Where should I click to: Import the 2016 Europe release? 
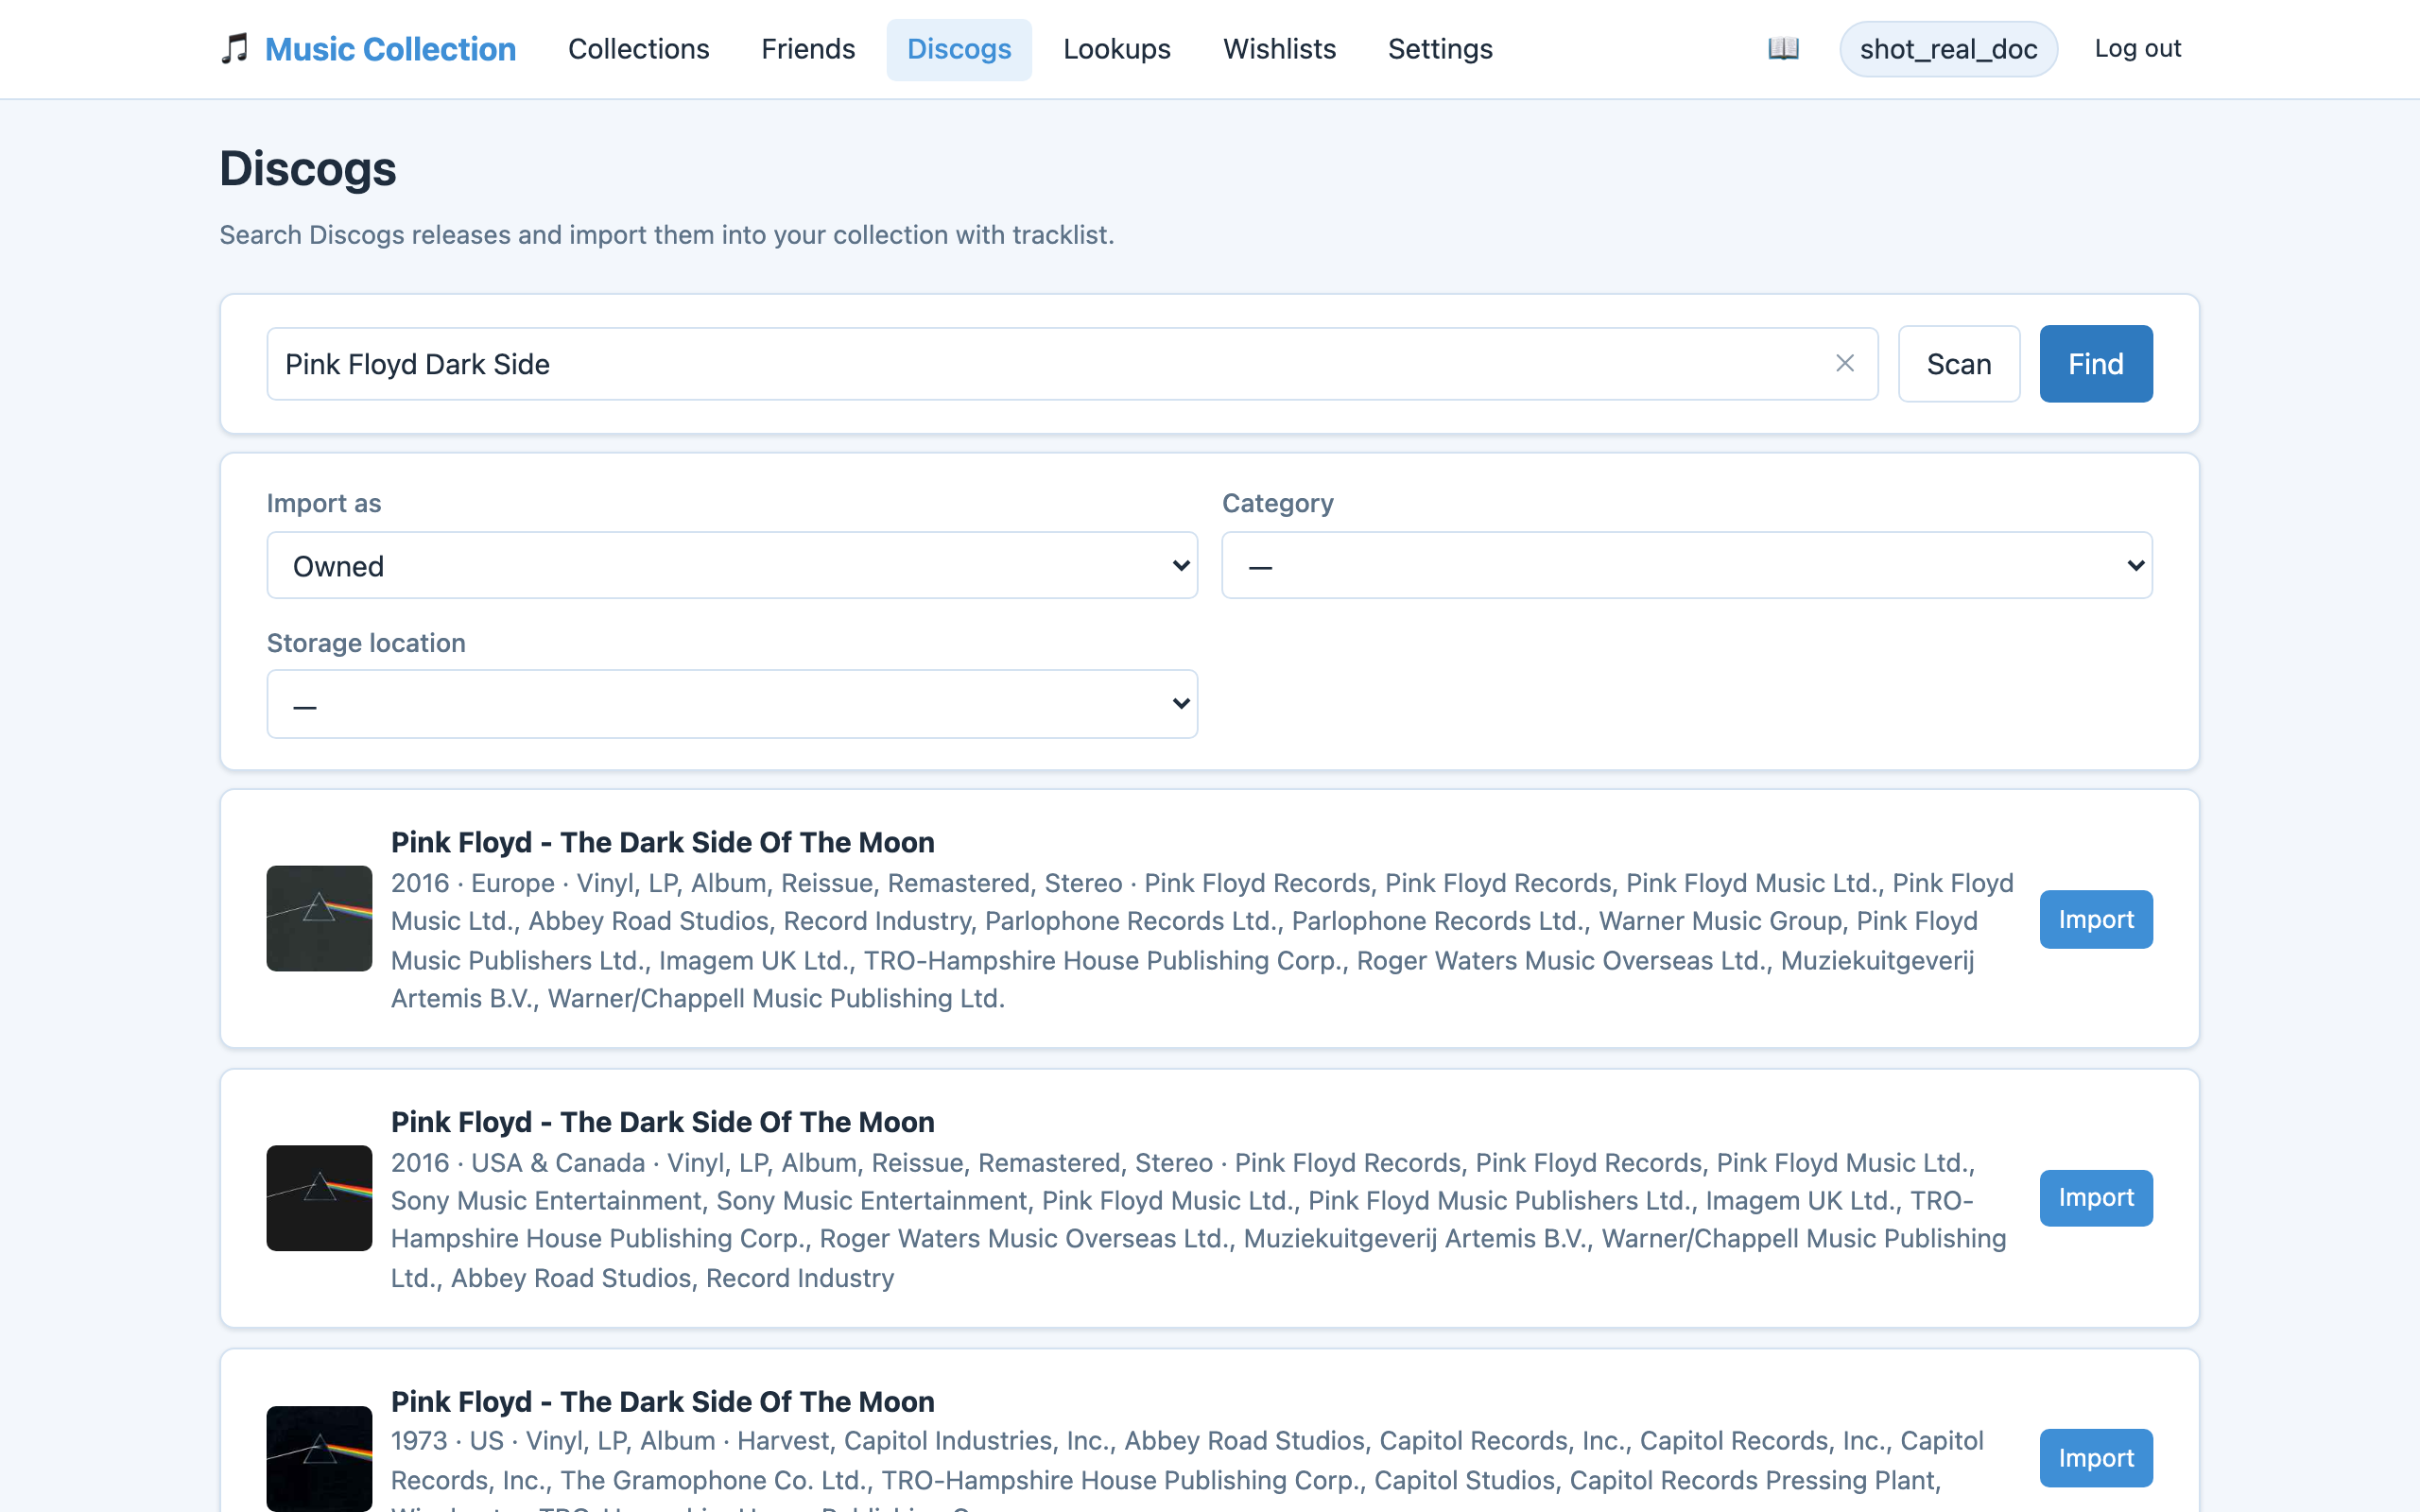(x=2096, y=919)
